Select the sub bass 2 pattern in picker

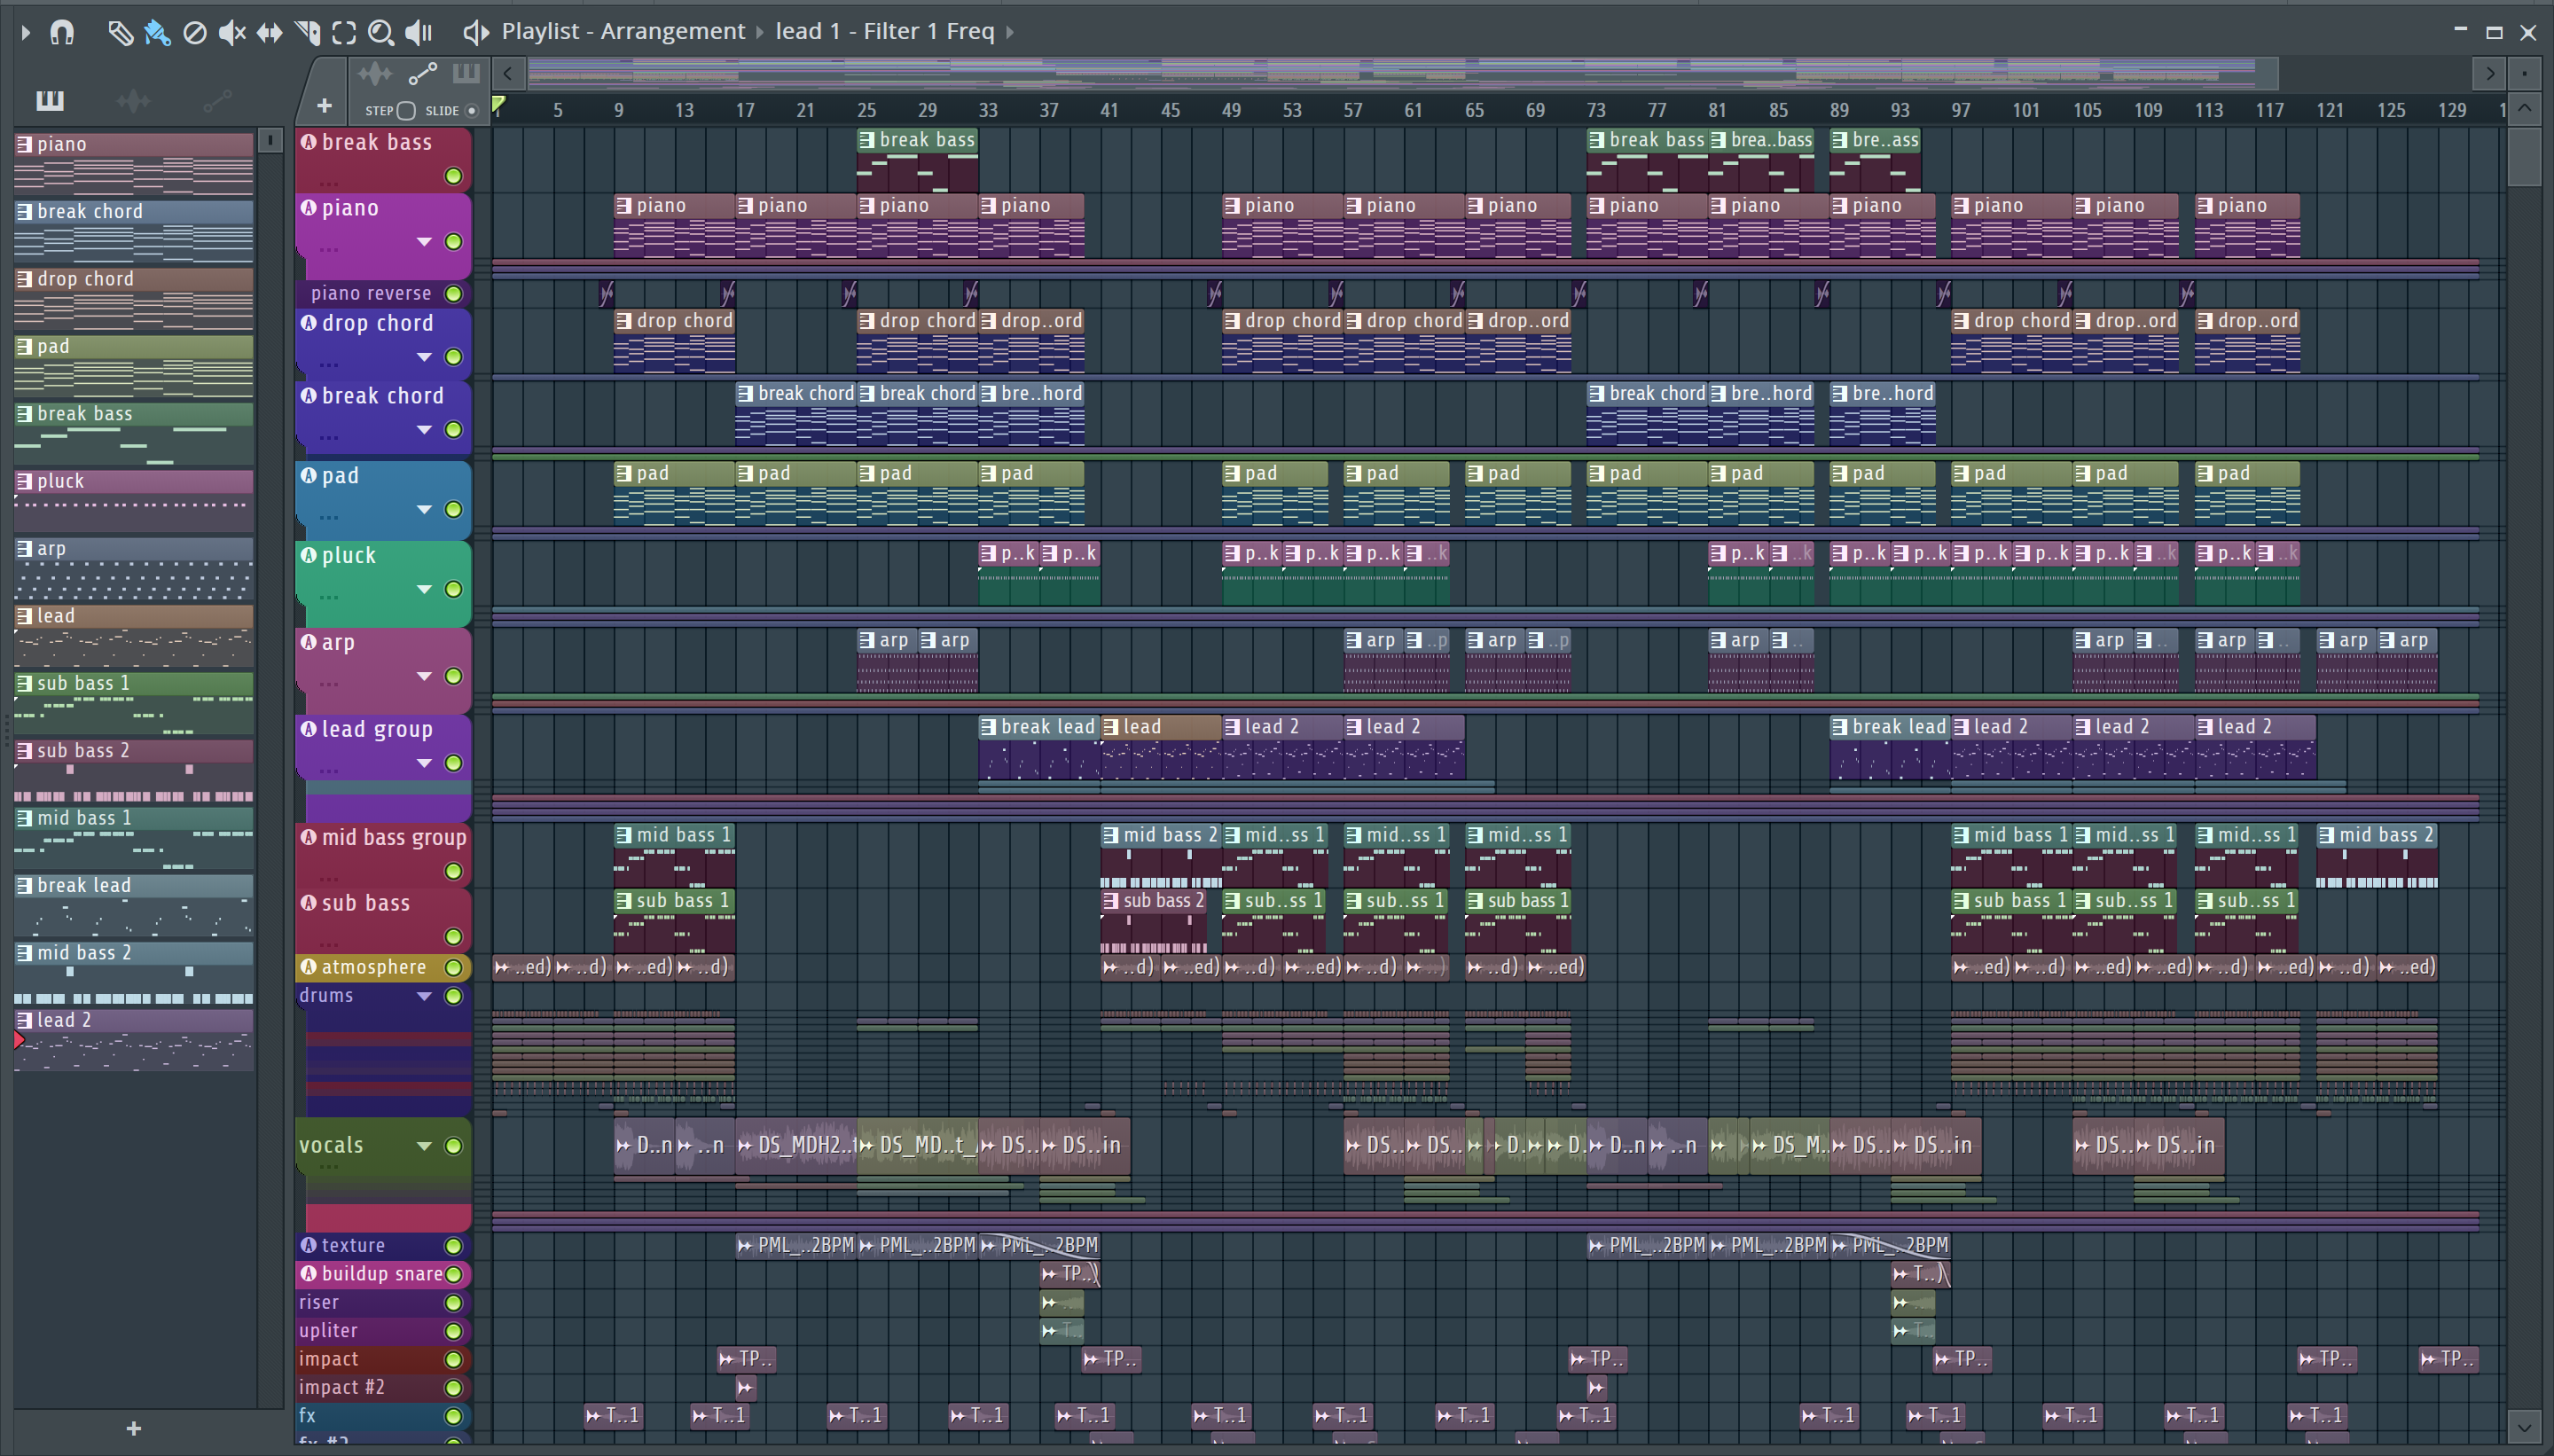coord(134,770)
